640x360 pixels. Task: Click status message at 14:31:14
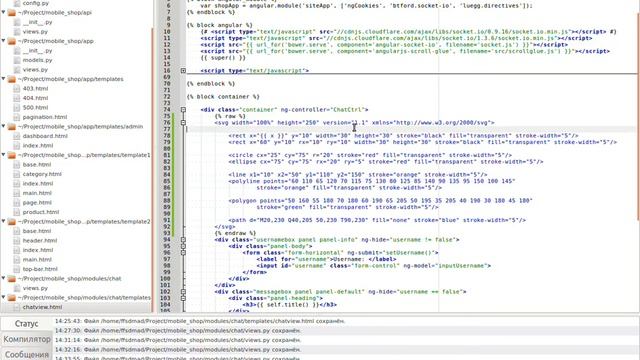coord(178,340)
